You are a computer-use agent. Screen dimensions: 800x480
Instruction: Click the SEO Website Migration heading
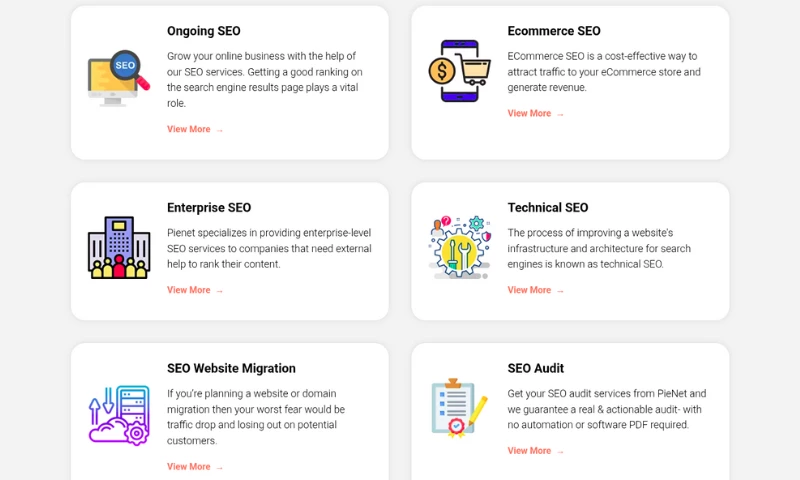[x=231, y=368]
